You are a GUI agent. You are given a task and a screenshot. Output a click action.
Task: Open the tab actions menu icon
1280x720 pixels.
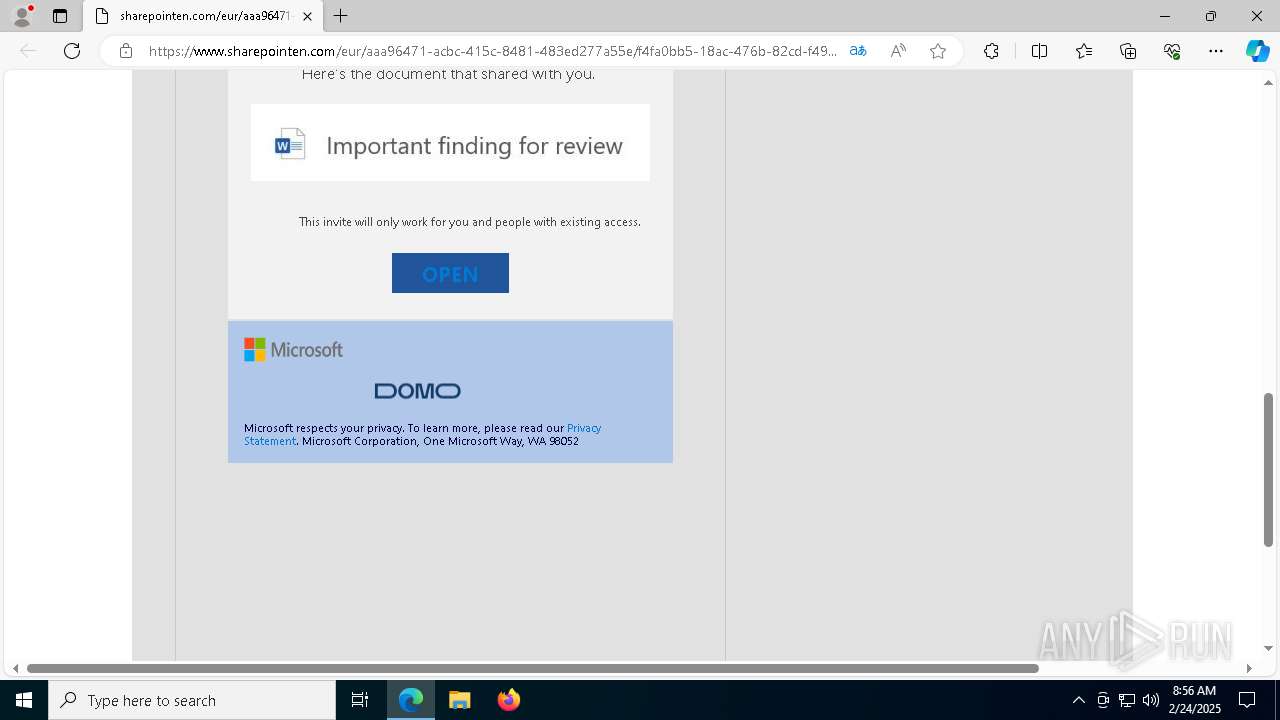[x=60, y=16]
